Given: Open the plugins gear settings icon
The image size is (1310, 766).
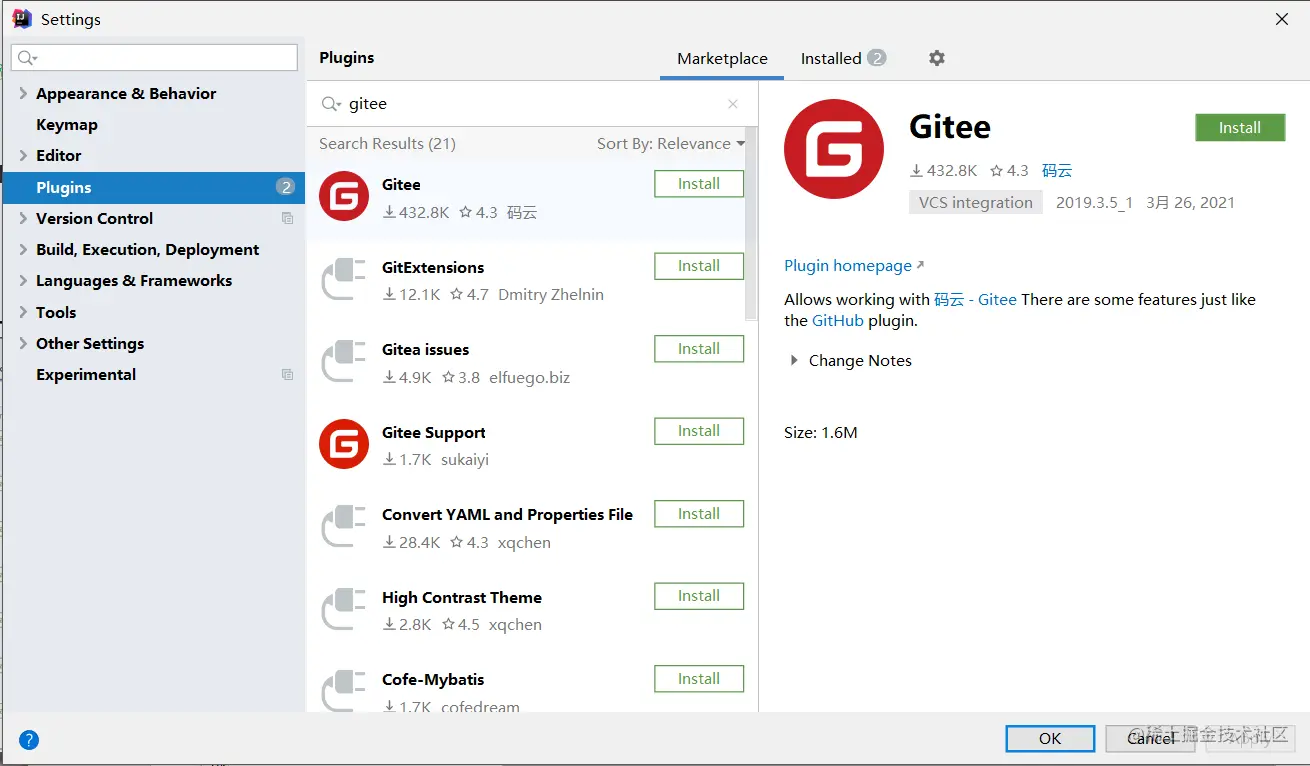Looking at the screenshot, I should [936, 58].
